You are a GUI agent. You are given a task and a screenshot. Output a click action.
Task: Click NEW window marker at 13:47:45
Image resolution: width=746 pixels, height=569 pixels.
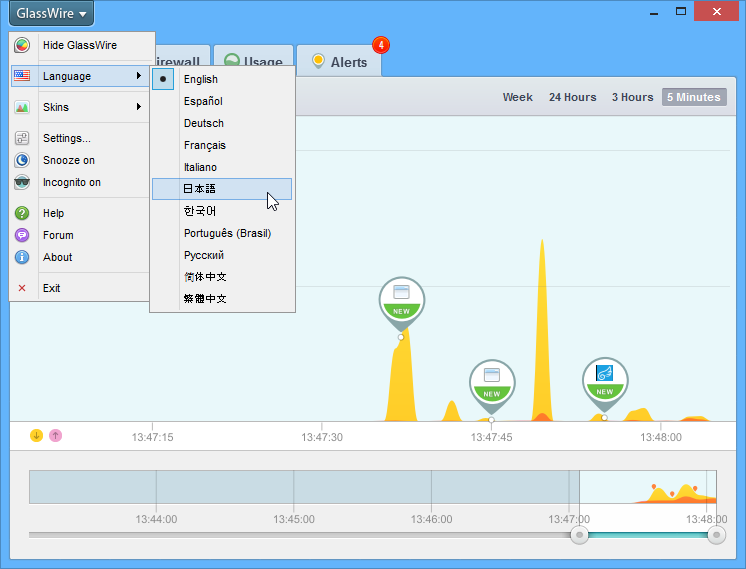pyautogui.click(x=491, y=385)
